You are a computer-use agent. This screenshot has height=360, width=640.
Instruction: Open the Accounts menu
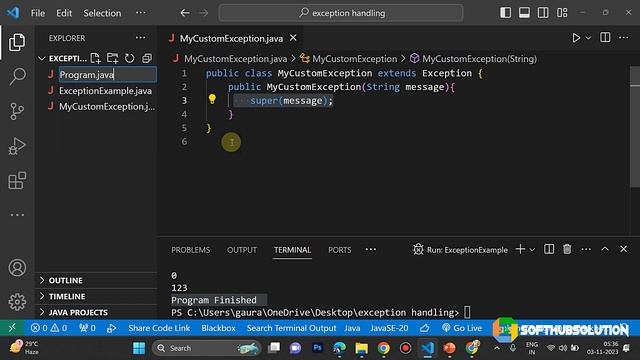click(x=17, y=268)
